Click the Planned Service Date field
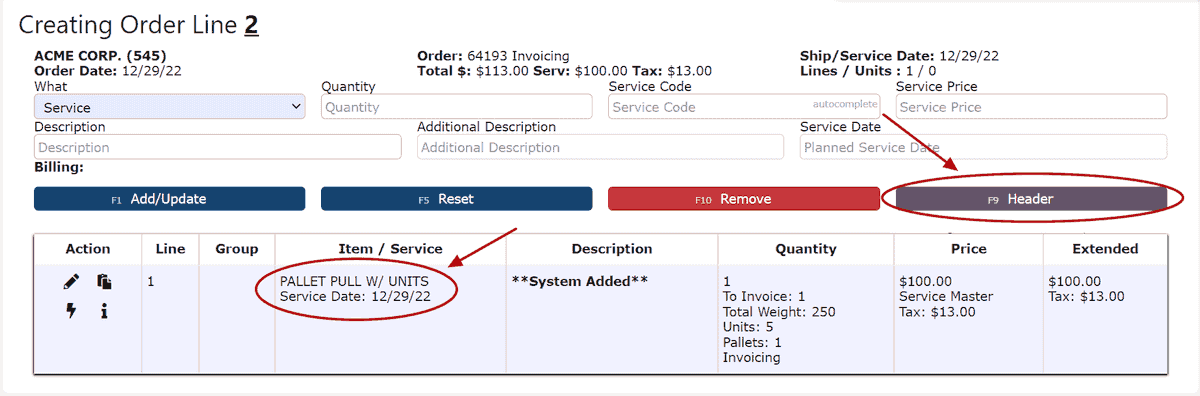Image resolution: width=1200 pixels, height=396 pixels. point(983,147)
